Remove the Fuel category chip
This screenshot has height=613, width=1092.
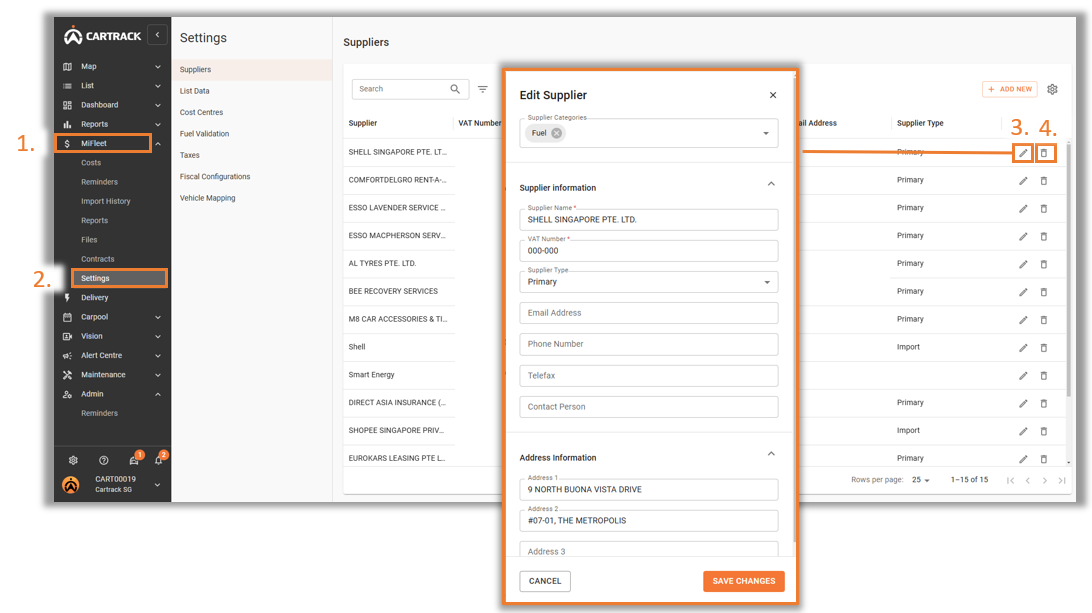pyautogui.click(x=556, y=133)
